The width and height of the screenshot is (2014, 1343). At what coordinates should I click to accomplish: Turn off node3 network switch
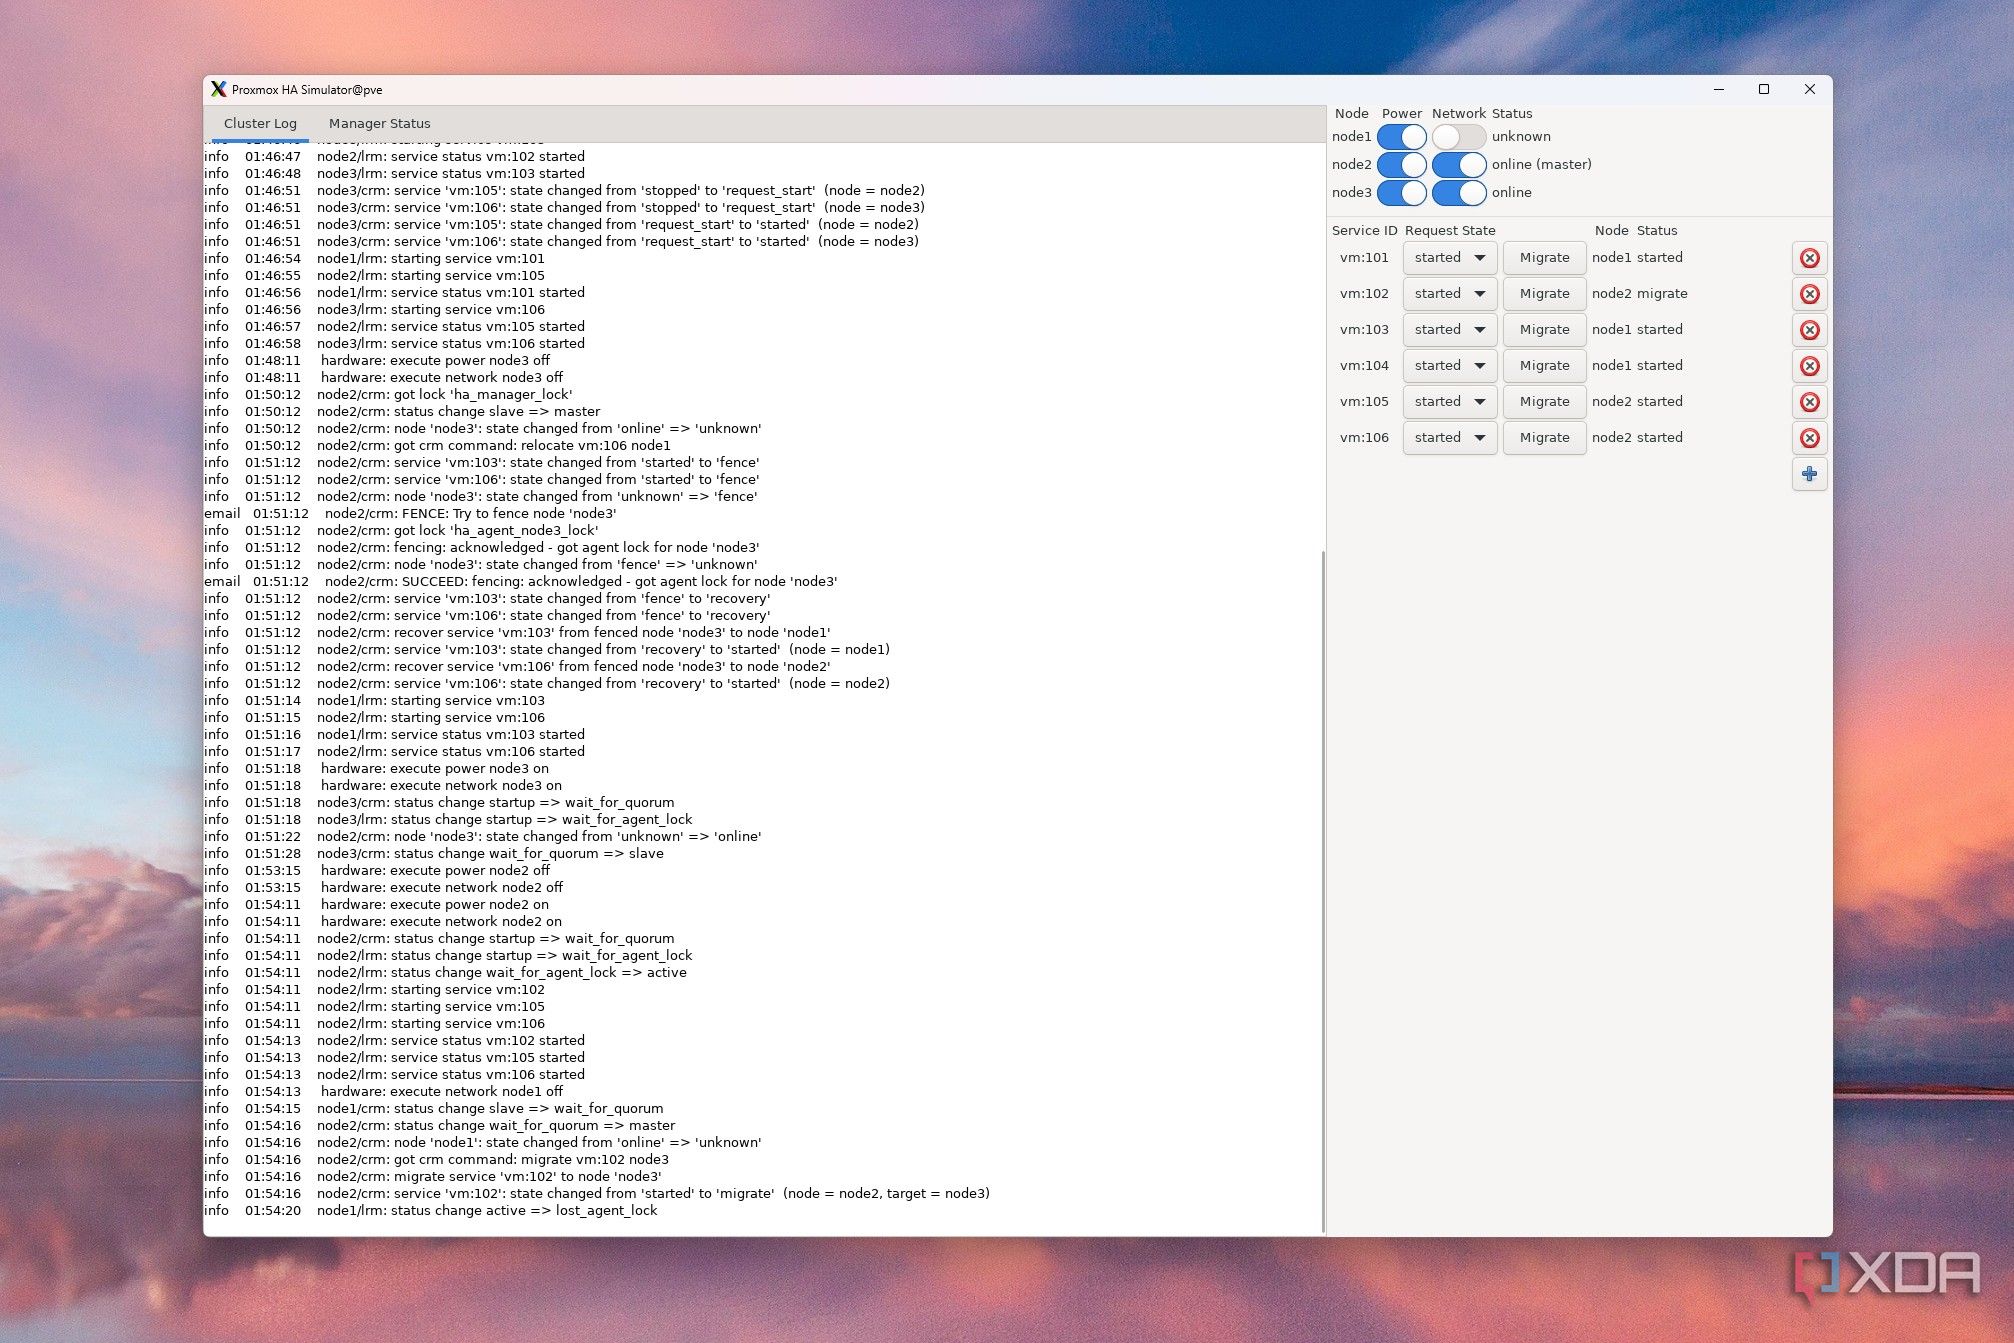point(1458,193)
